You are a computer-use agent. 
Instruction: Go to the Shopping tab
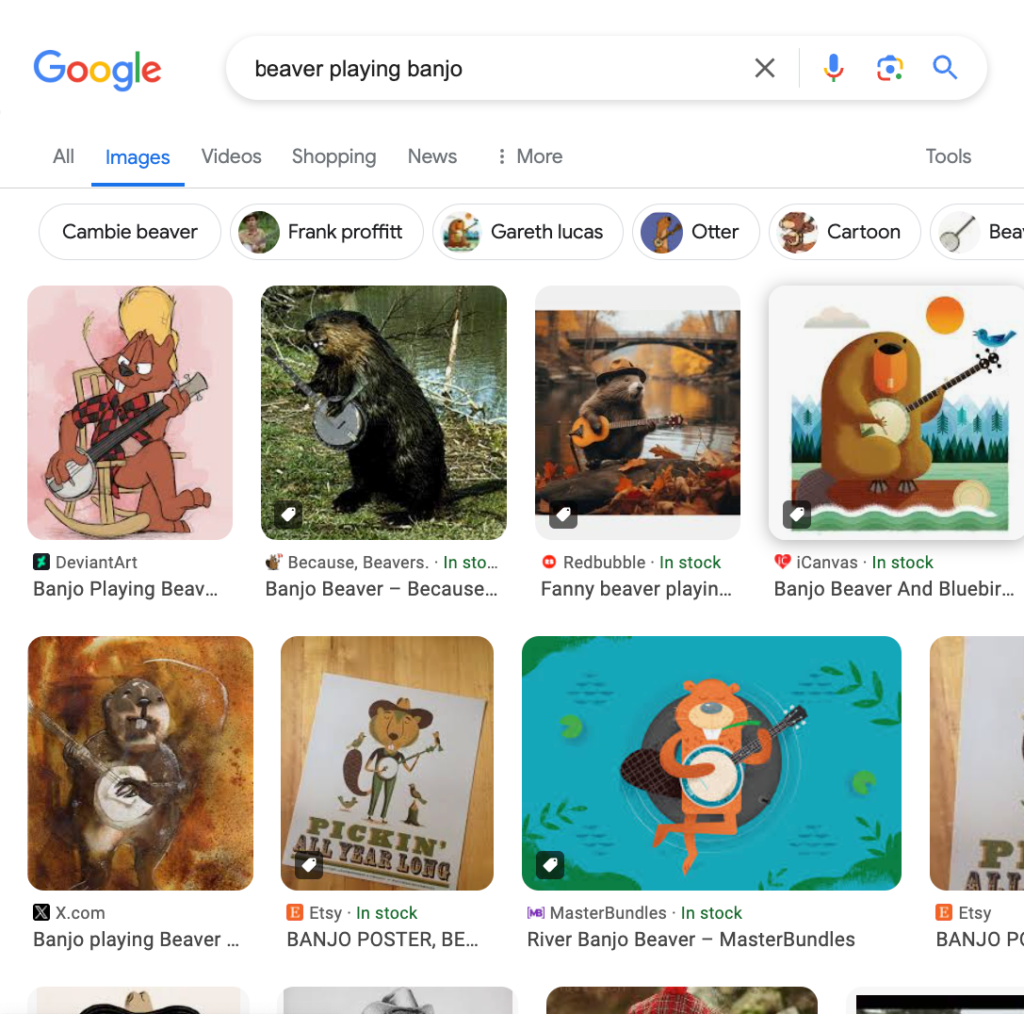334,156
